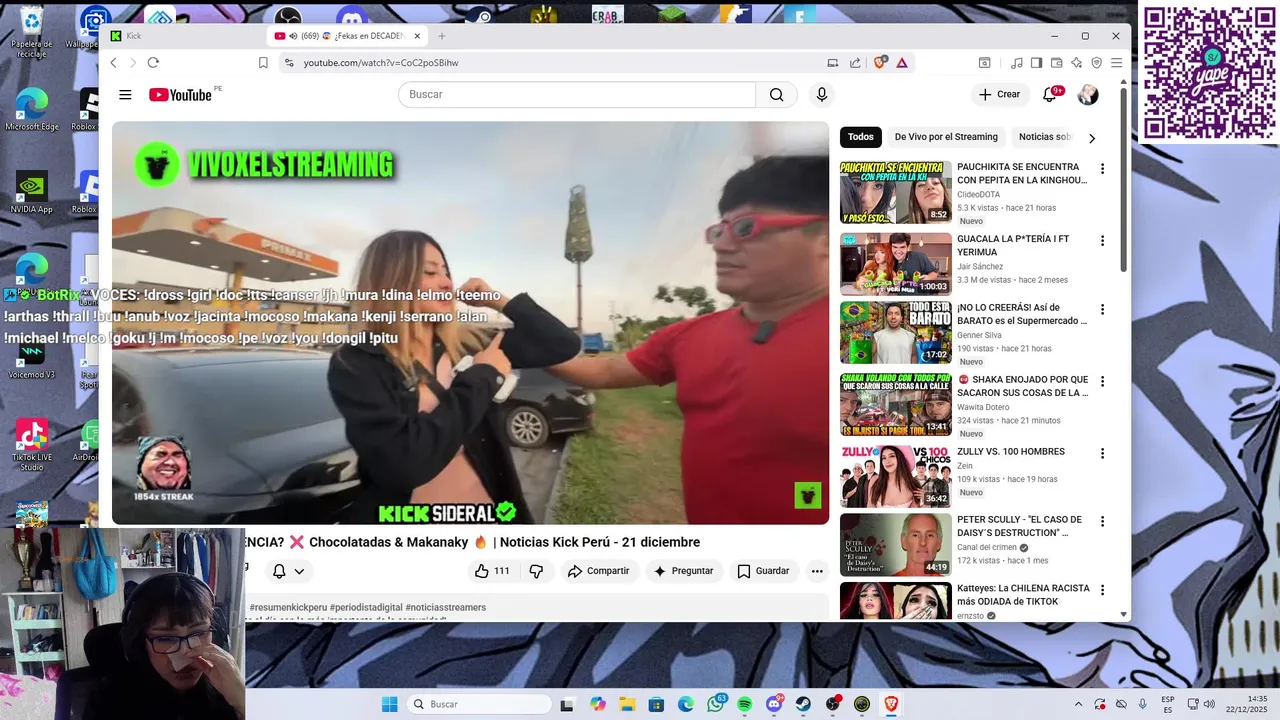The height and width of the screenshot is (720, 1280).
Task: Select the De Vivo por el Streaming chip
Action: 946,137
